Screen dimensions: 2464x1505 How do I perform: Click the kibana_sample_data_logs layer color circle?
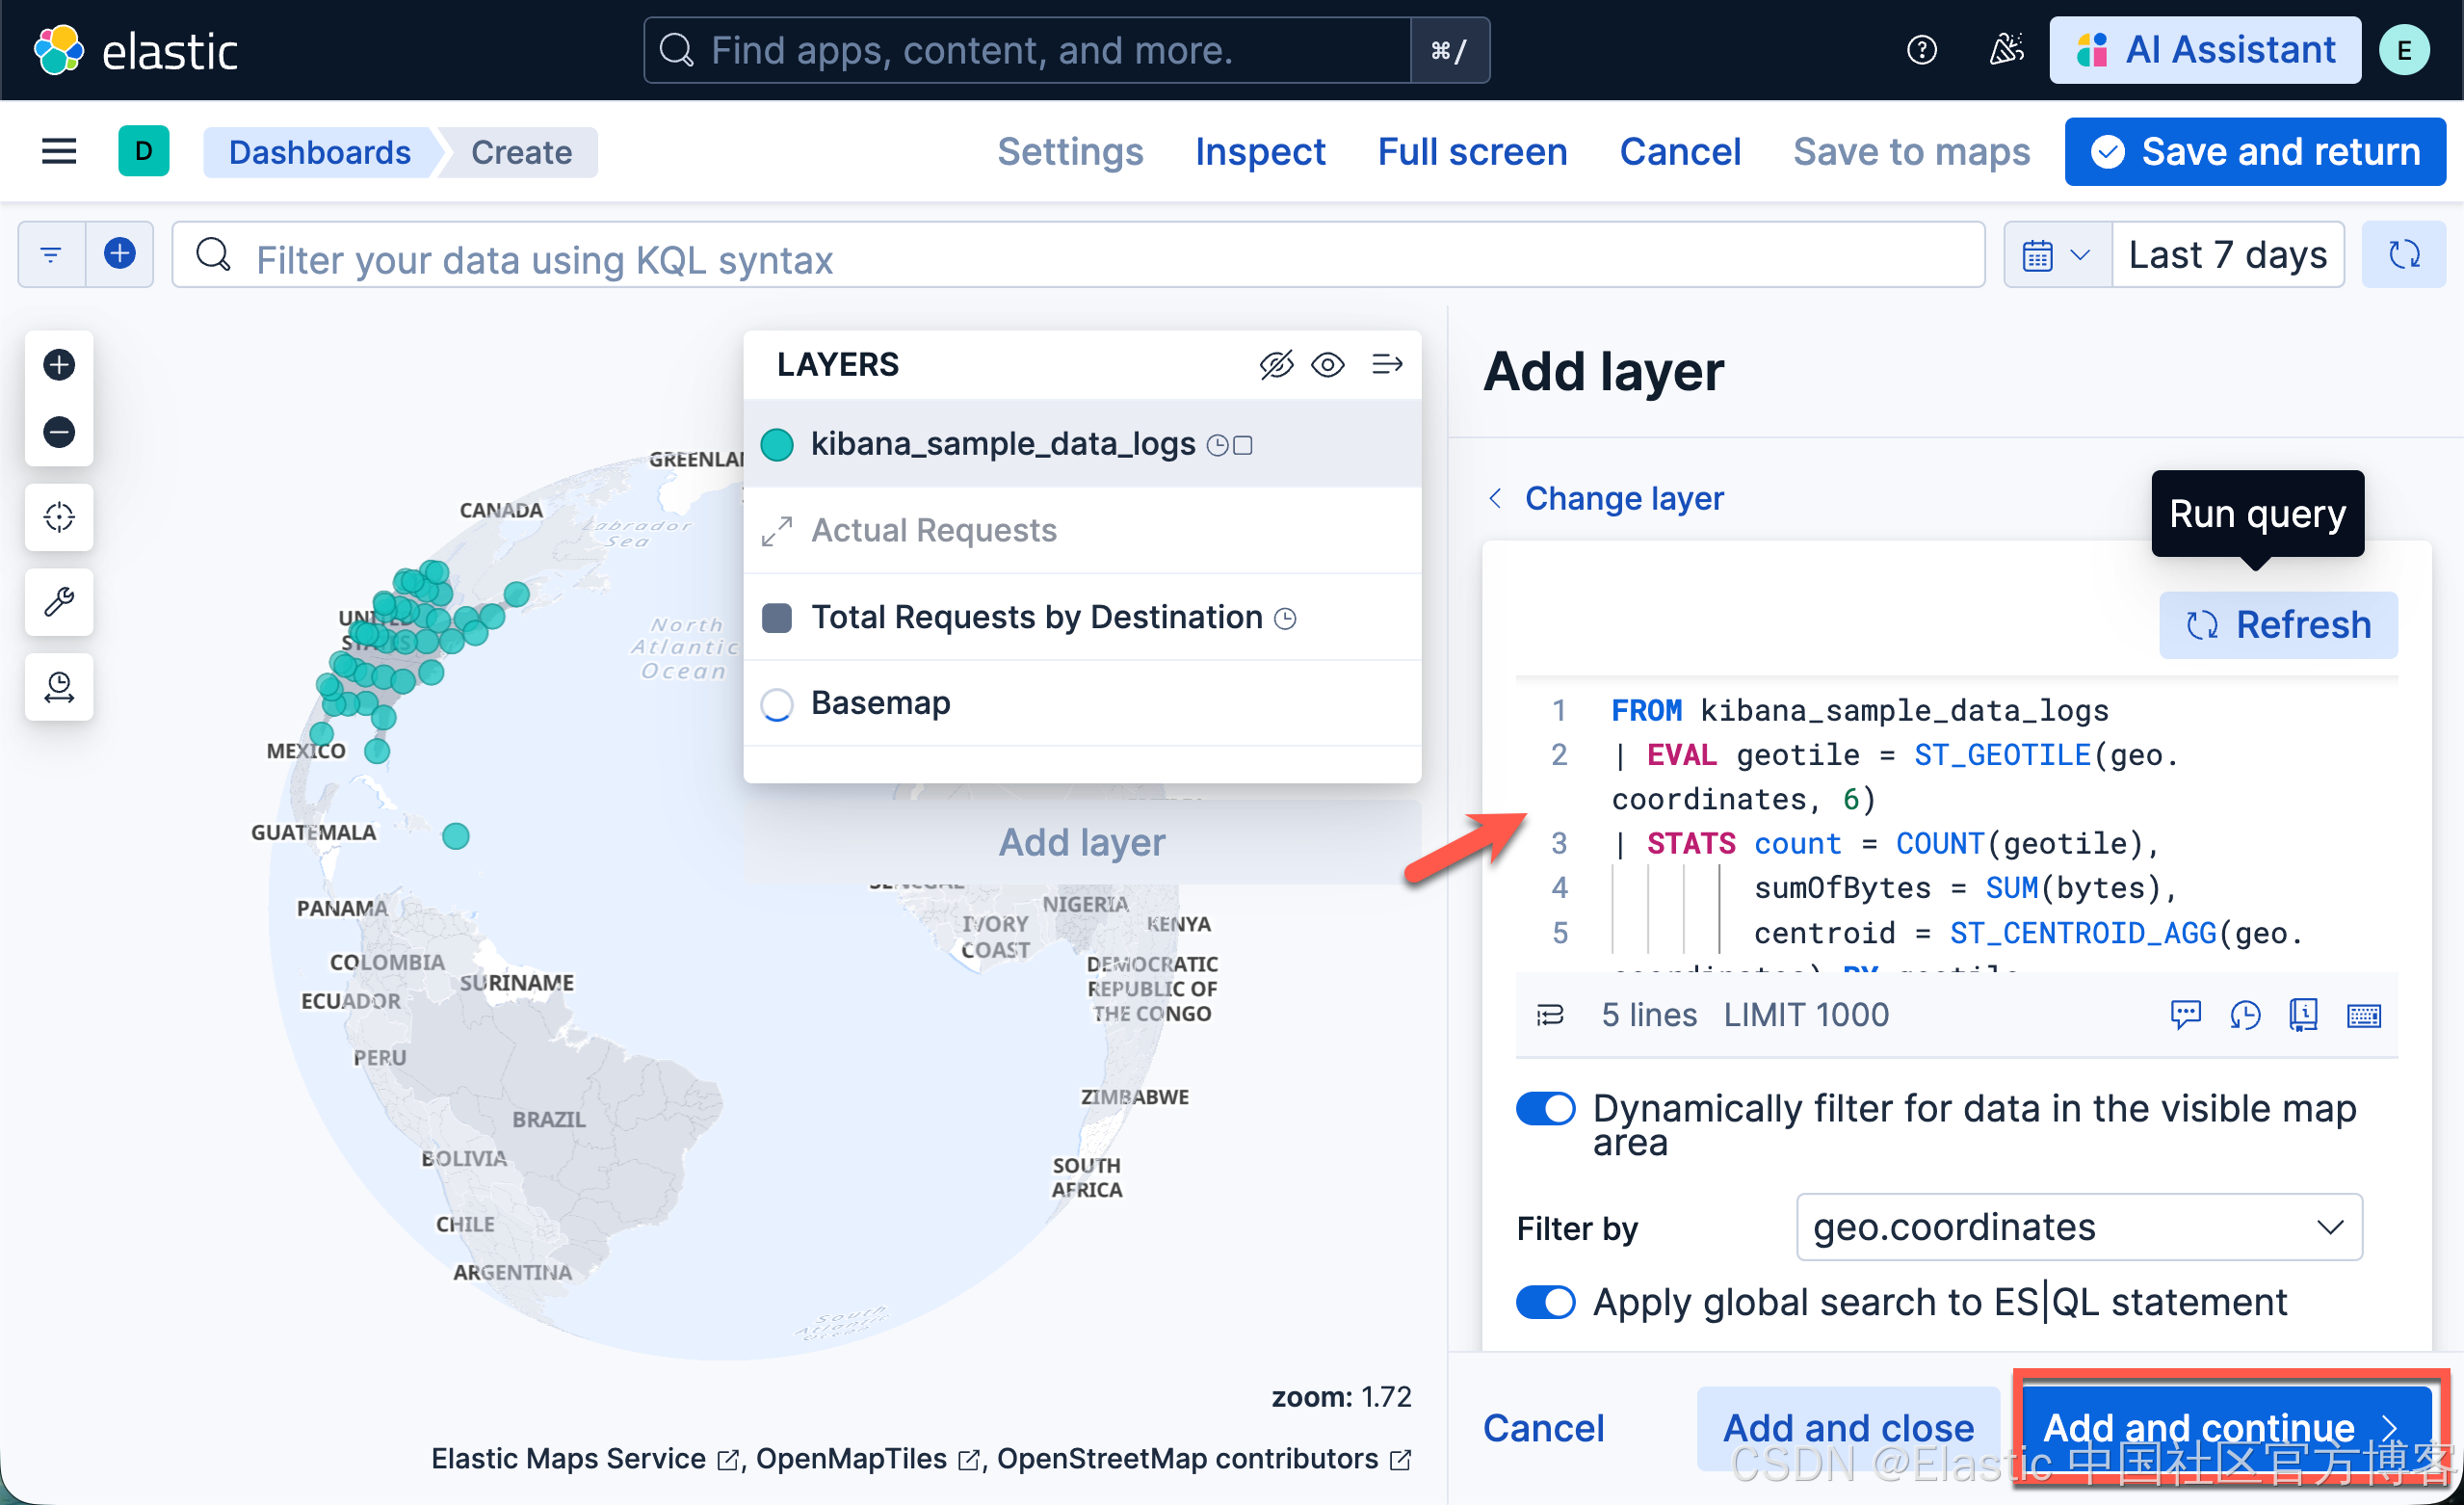777,444
